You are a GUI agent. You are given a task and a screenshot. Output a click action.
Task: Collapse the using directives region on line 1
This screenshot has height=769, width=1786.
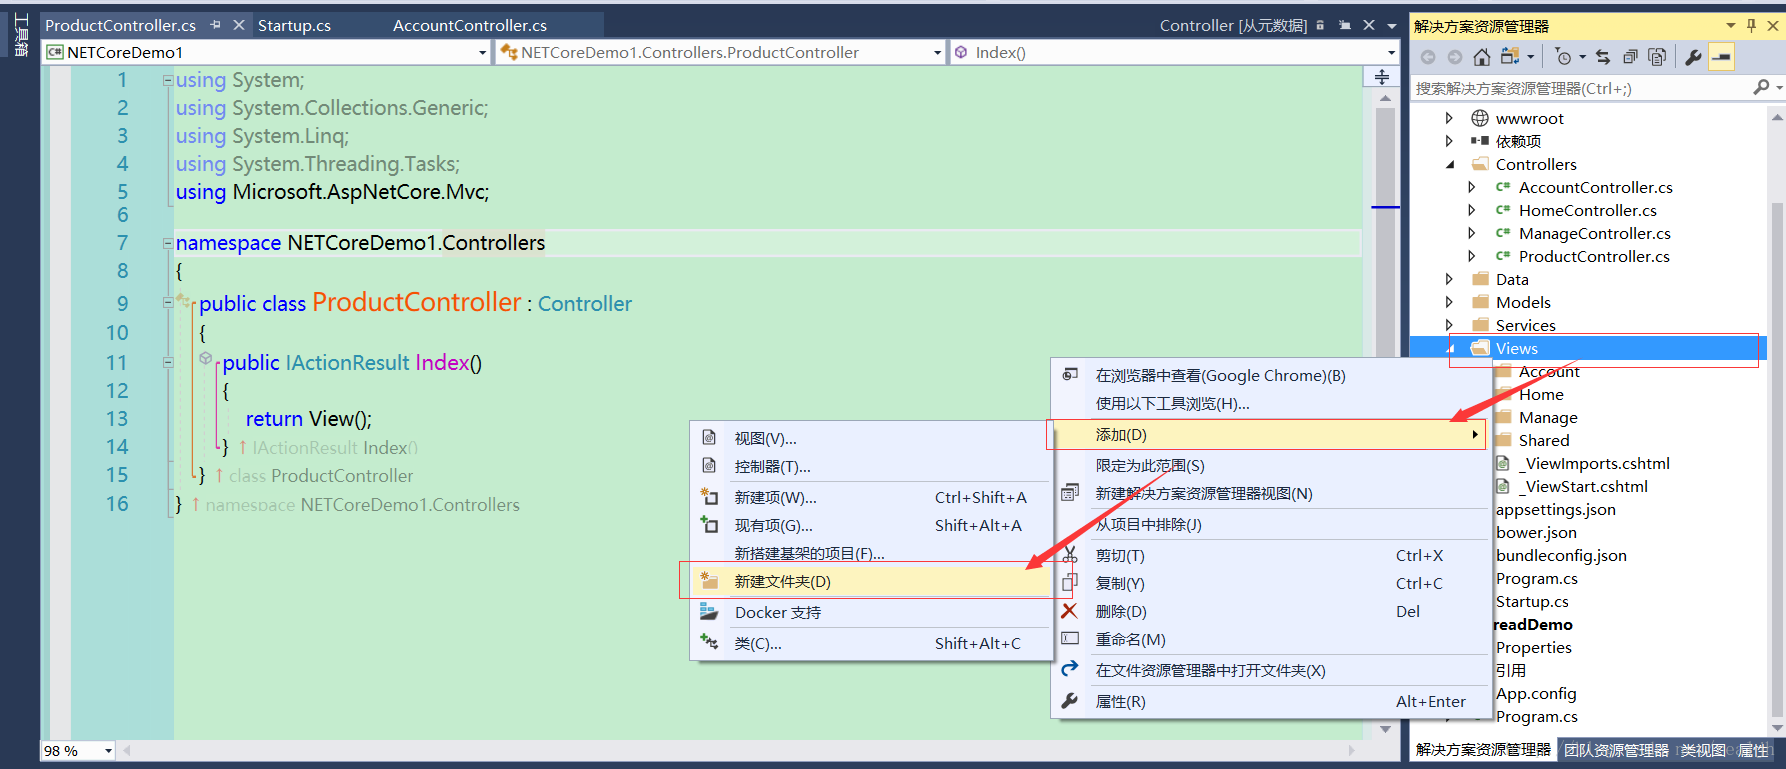pos(167,80)
